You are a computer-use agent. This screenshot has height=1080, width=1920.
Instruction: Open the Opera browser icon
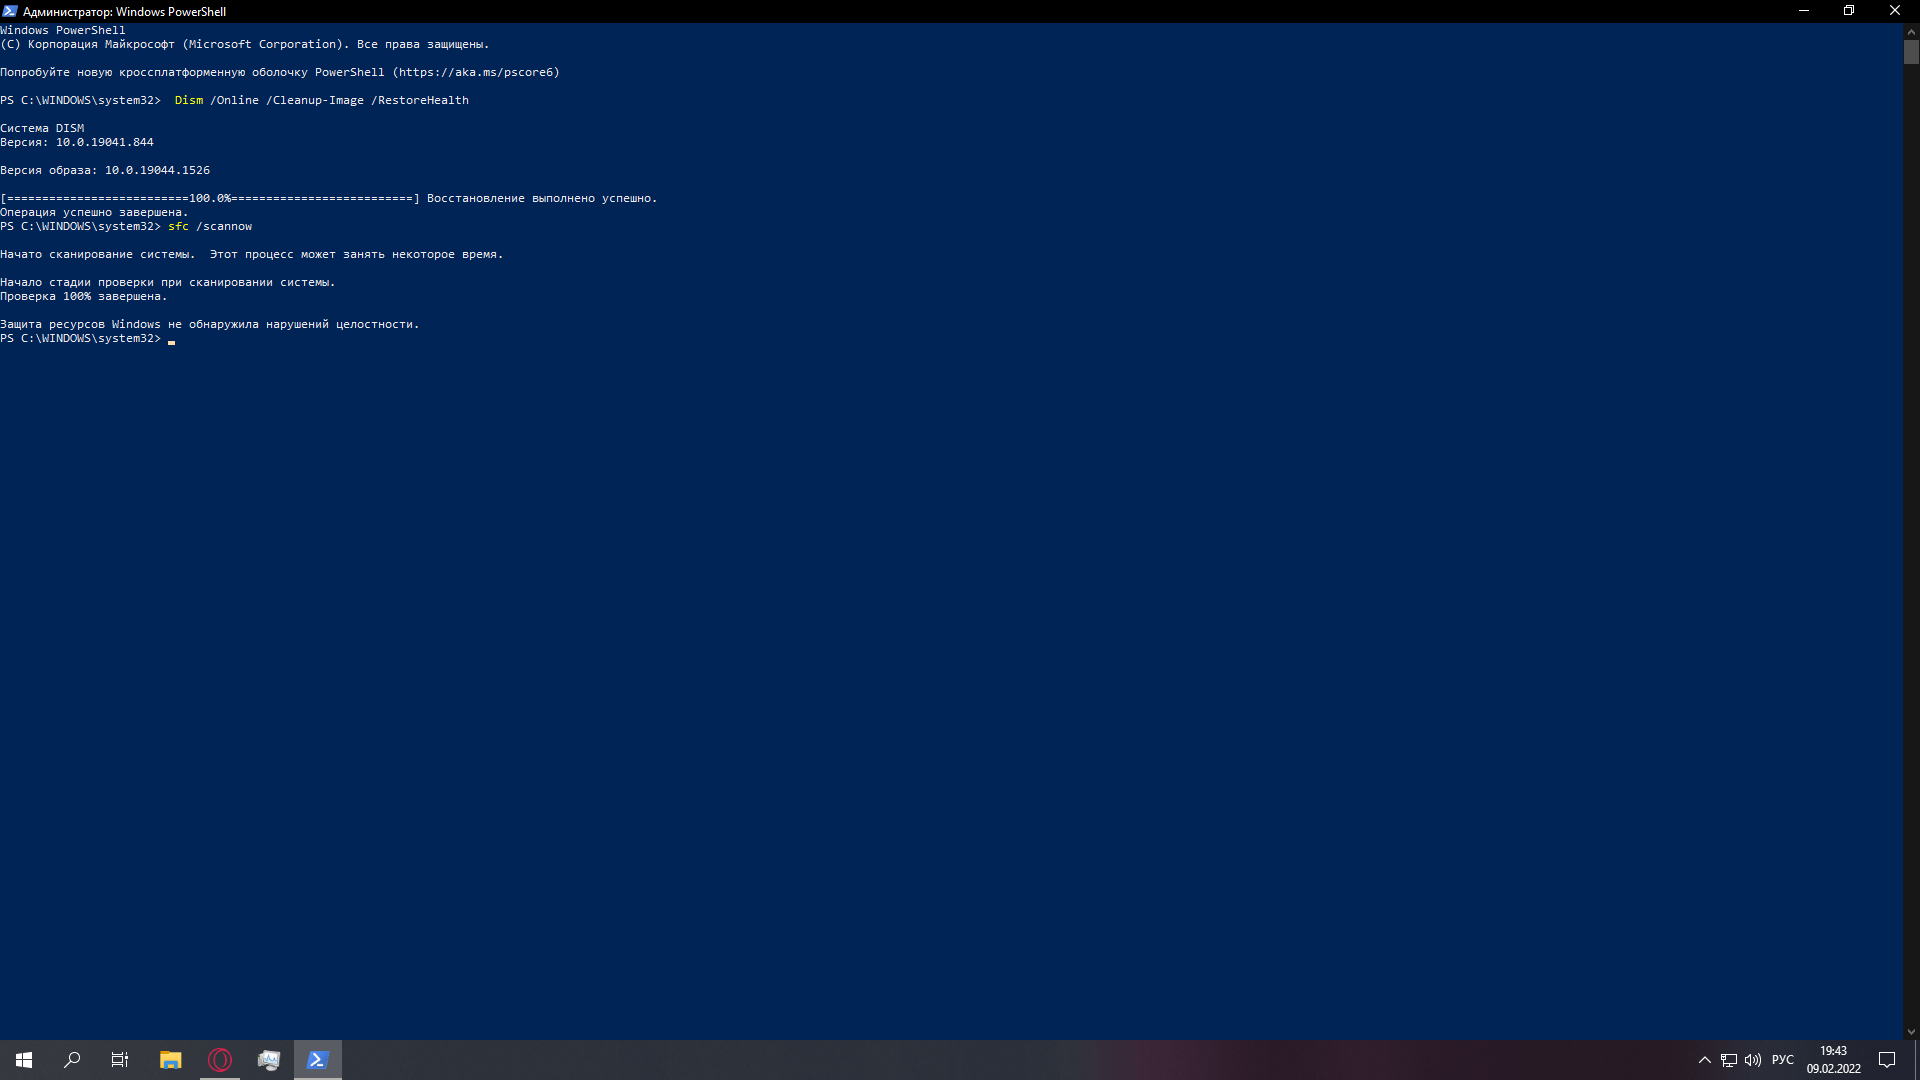click(x=219, y=1059)
